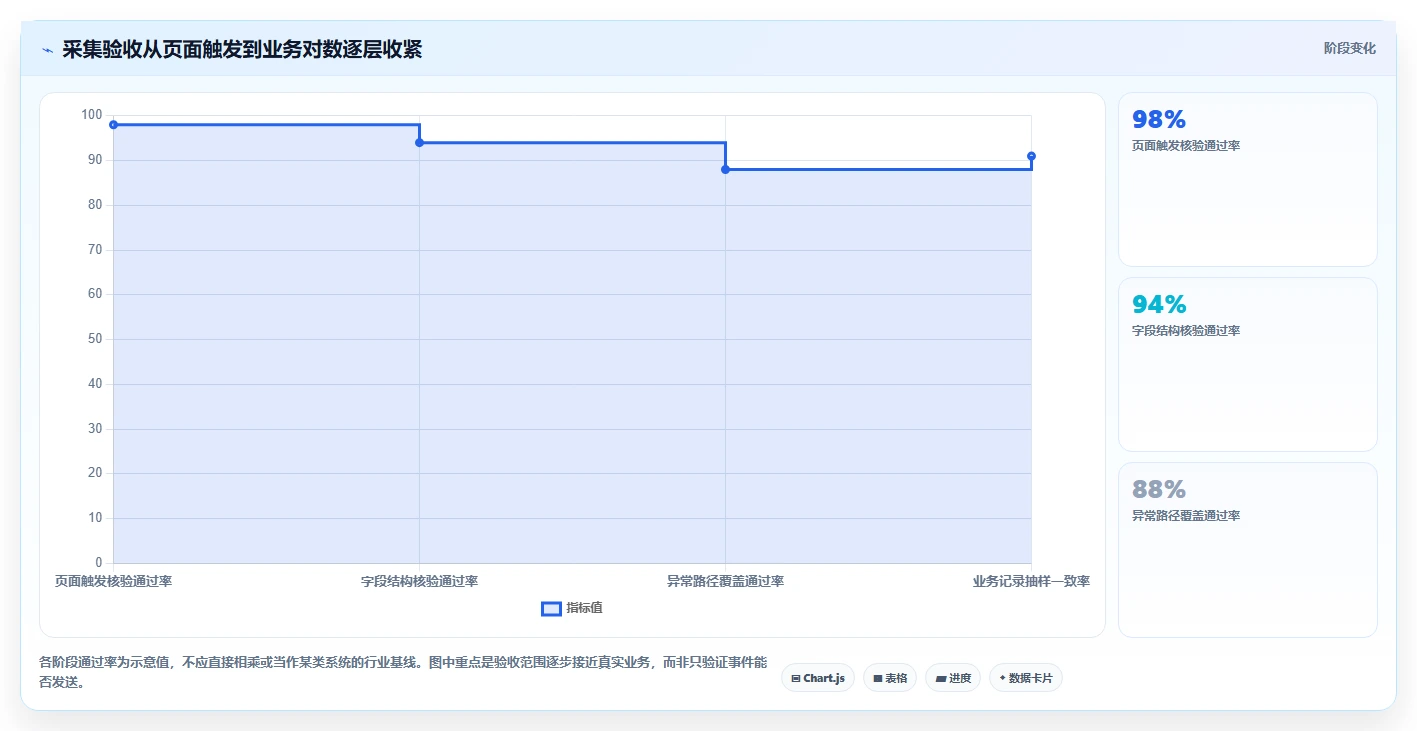Select the 进度 chip

(x=953, y=678)
